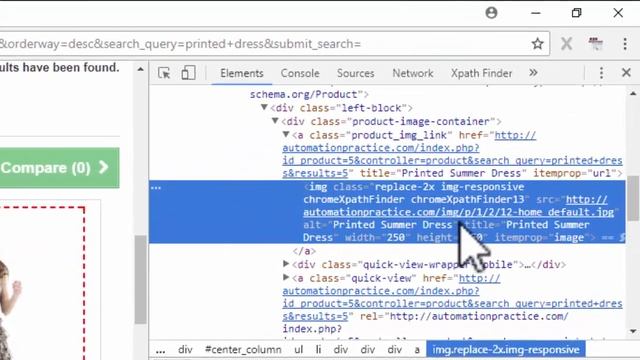Click the Compare (0) button
This screenshot has height=360, width=640.
[x=59, y=168]
